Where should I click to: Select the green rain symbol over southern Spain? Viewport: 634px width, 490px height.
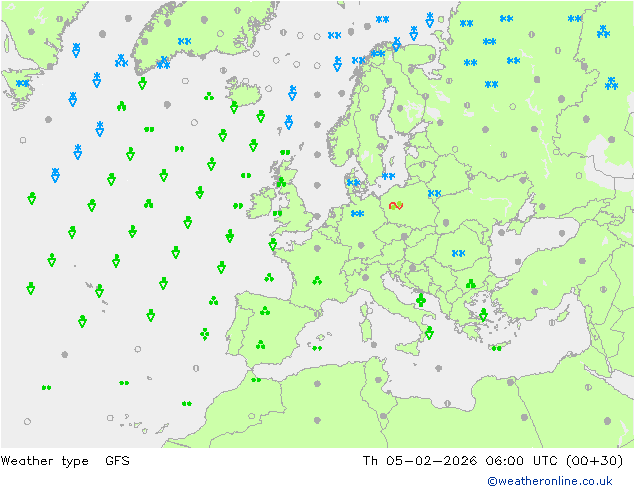pos(260,344)
